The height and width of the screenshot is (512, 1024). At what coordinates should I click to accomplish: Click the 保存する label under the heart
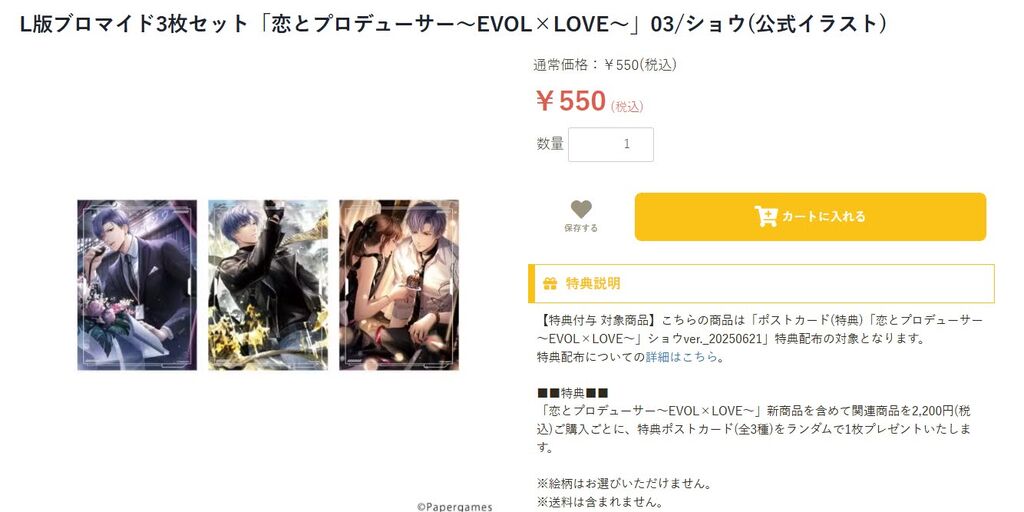coord(581,229)
